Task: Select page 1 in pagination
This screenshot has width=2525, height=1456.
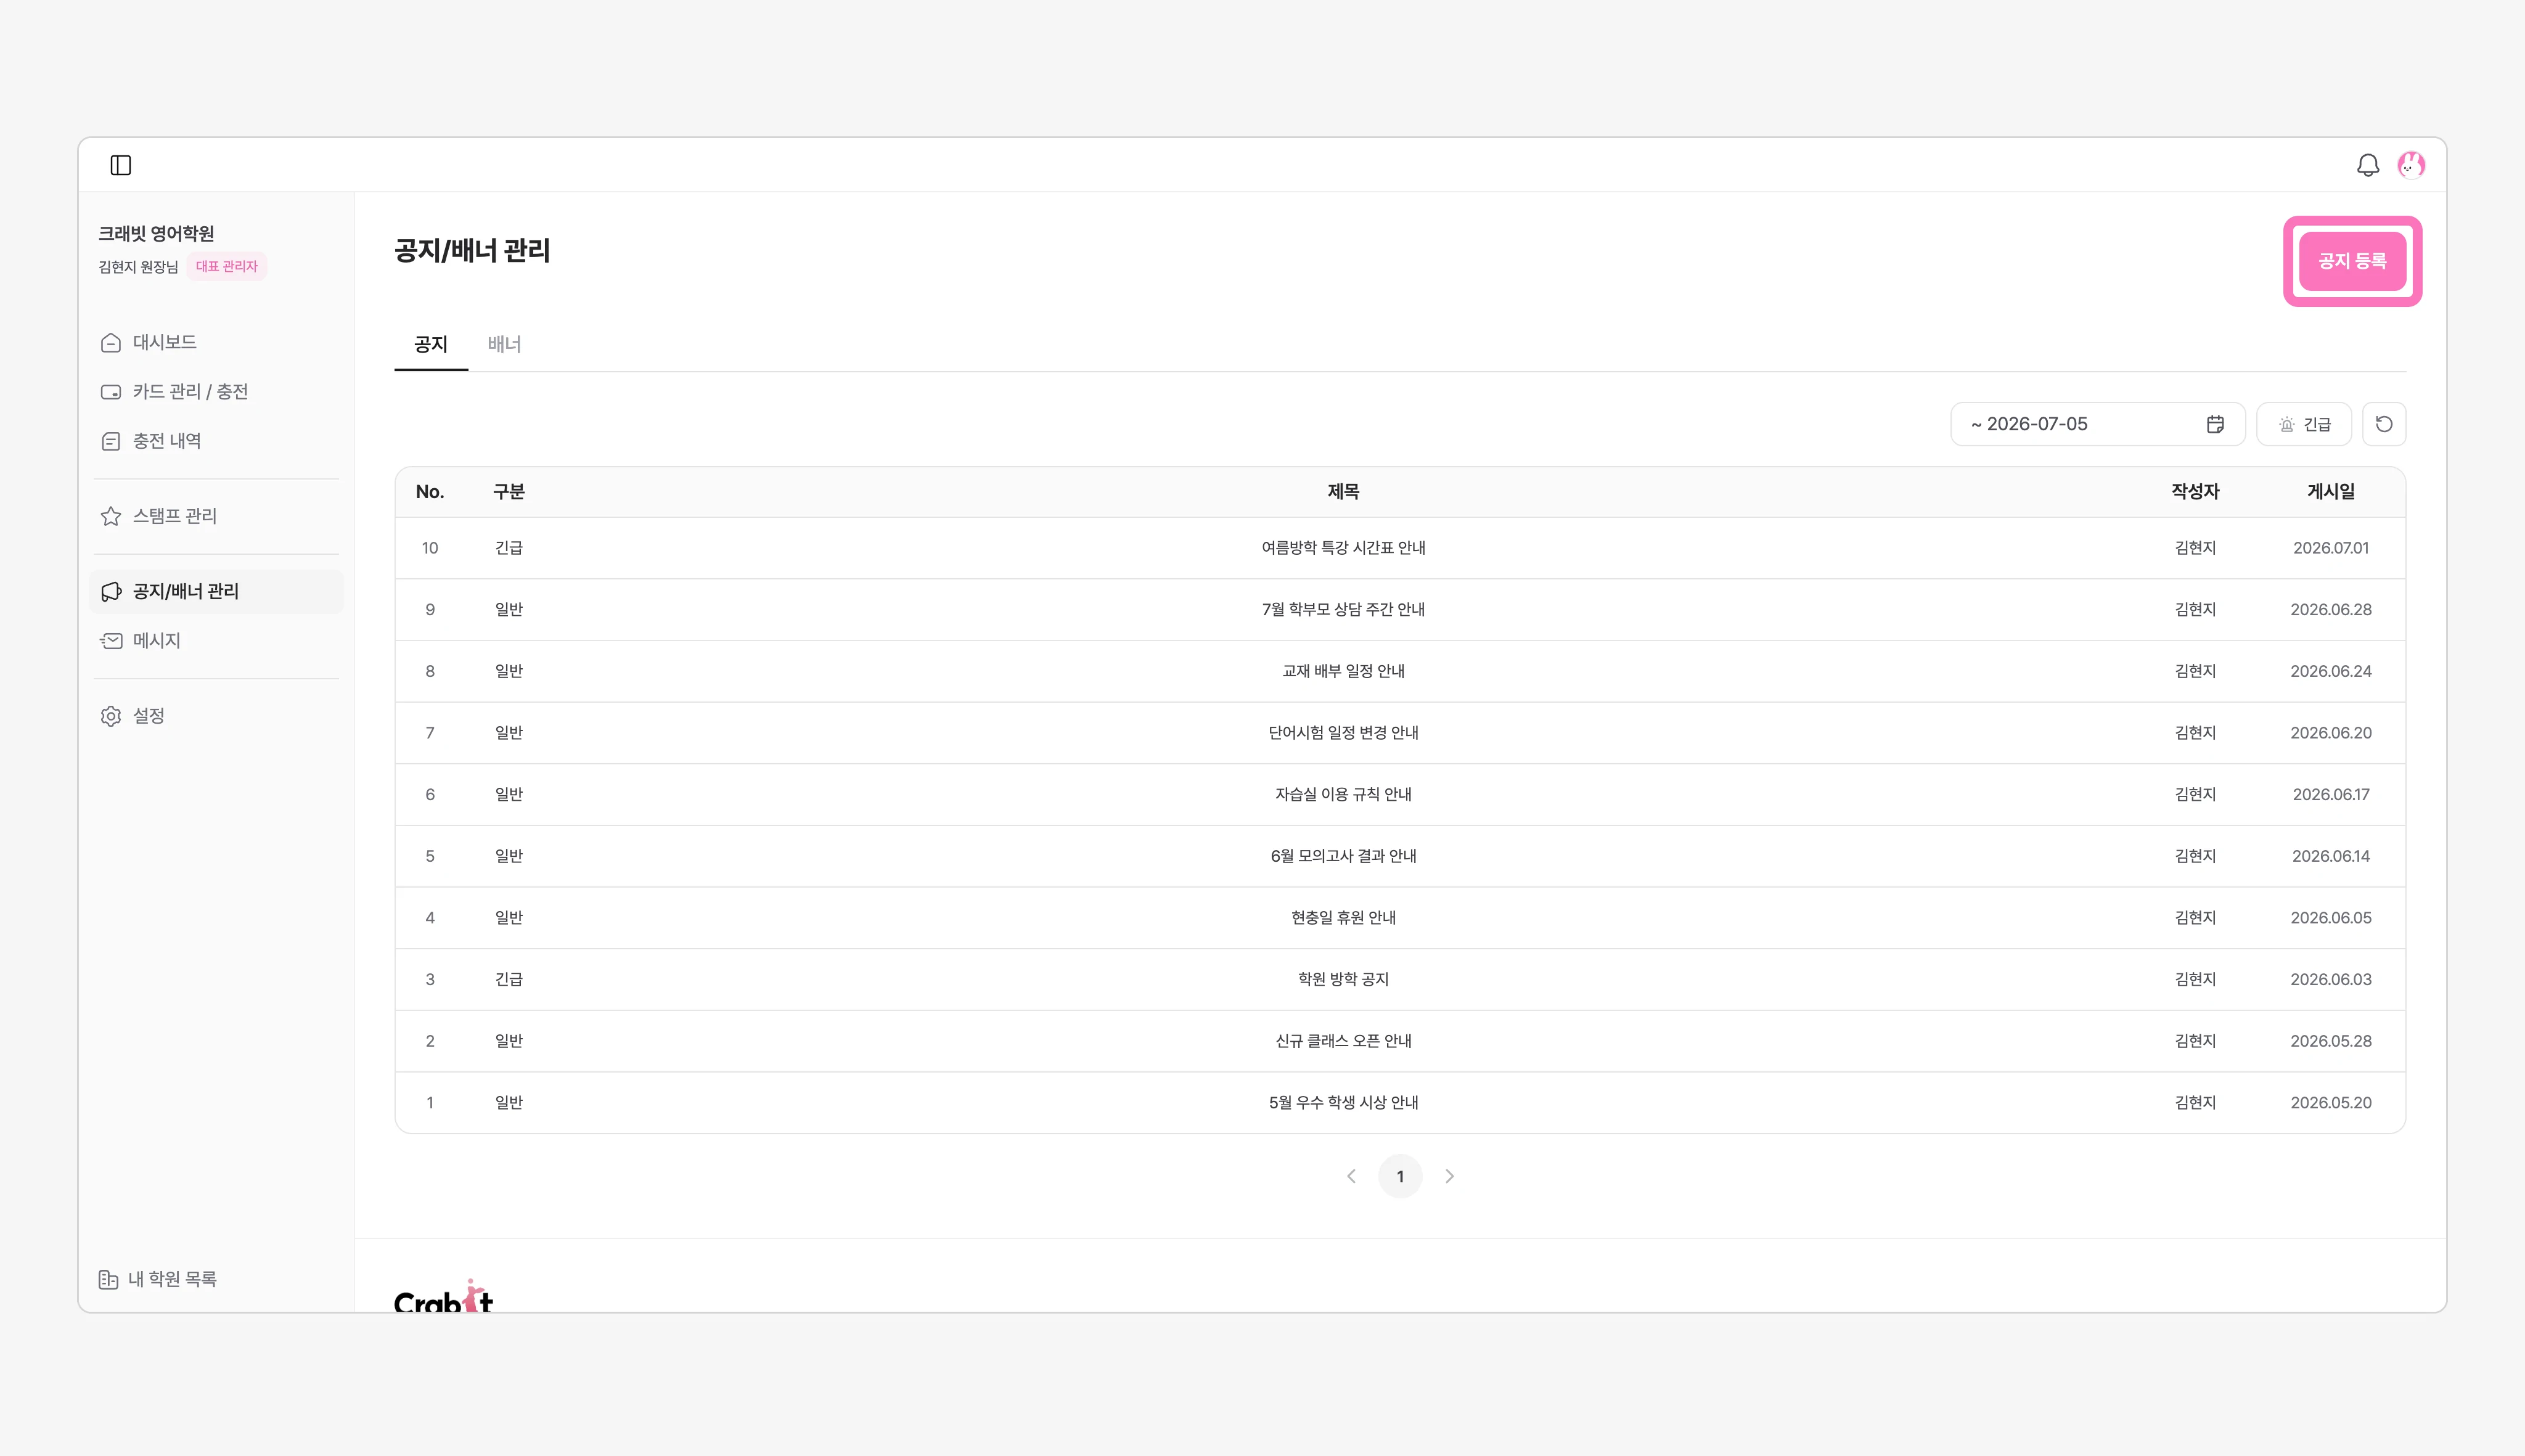Action: (x=1400, y=1176)
